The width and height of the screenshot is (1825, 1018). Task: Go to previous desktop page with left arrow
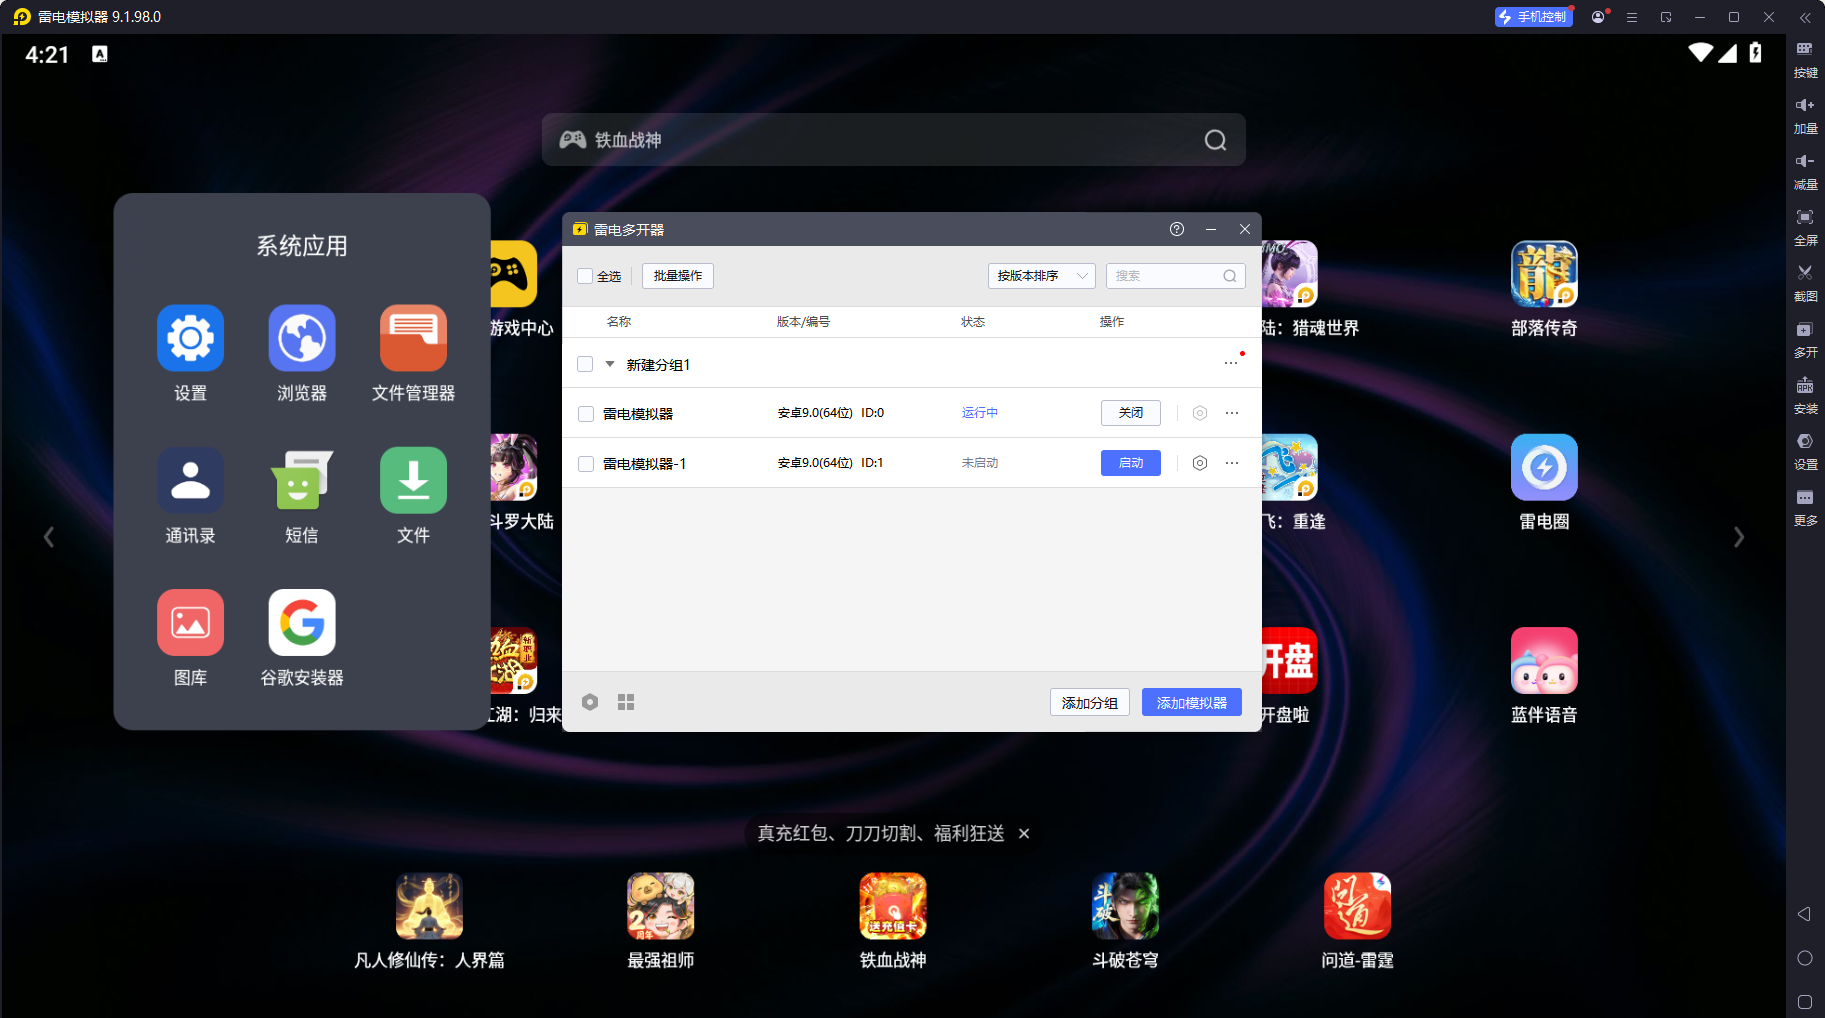click(48, 537)
